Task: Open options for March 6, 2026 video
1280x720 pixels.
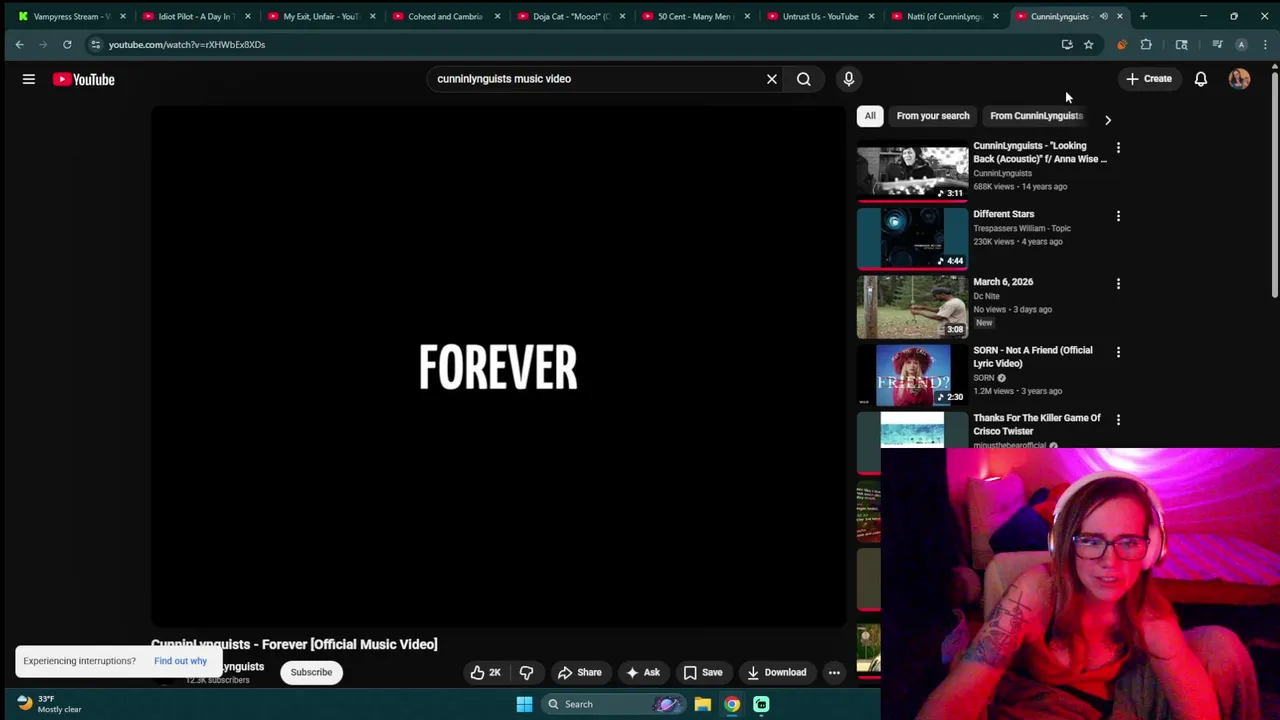Action: pyautogui.click(x=1118, y=284)
